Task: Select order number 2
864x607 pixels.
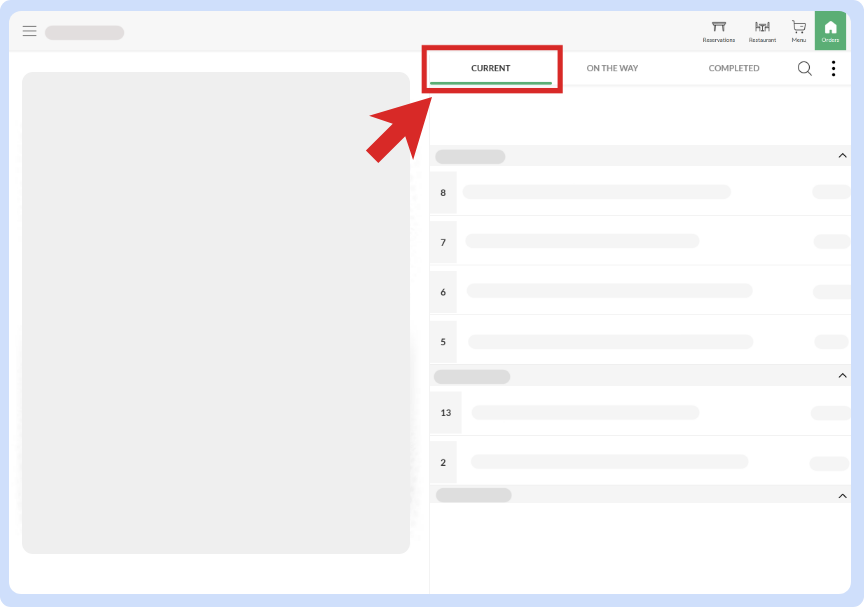Action: 443,462
